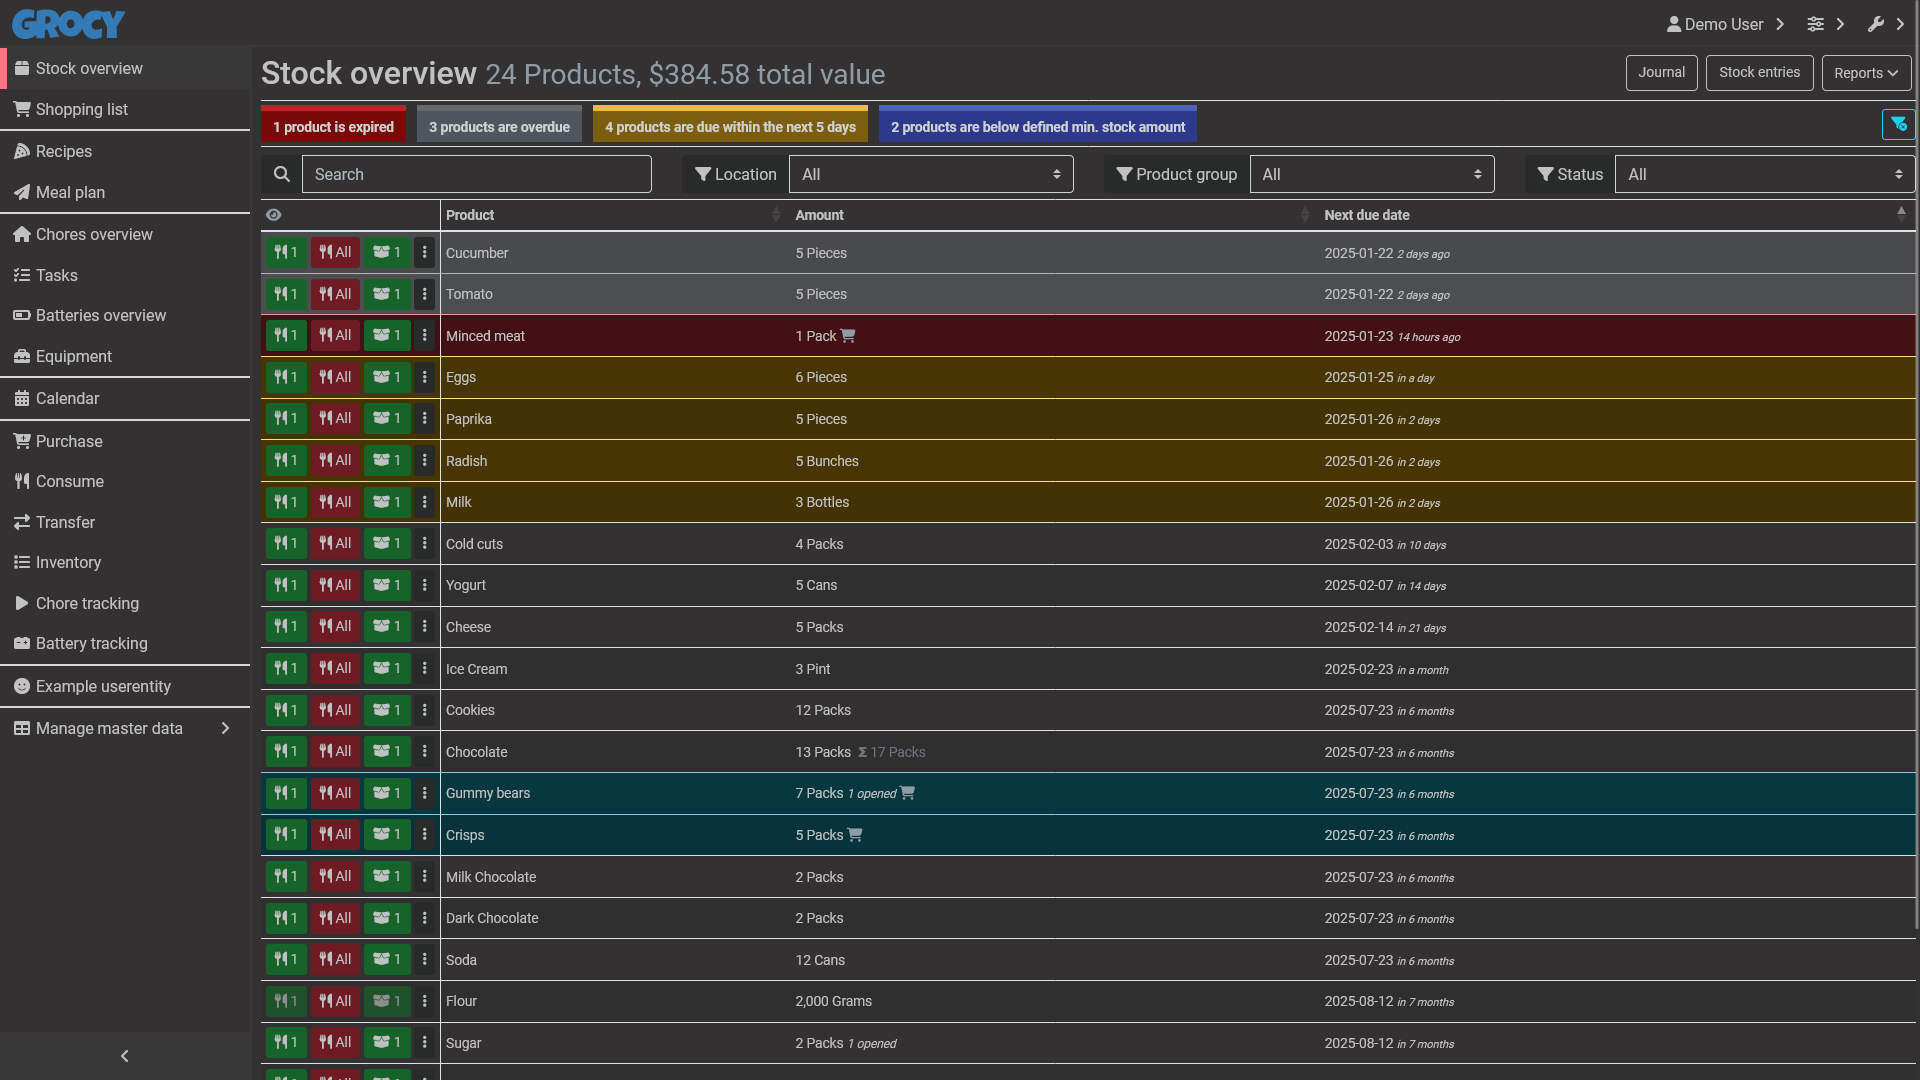Open the Stock entries page
This screenshot has height=1080, width=1920.
(x=1759, y=73)
